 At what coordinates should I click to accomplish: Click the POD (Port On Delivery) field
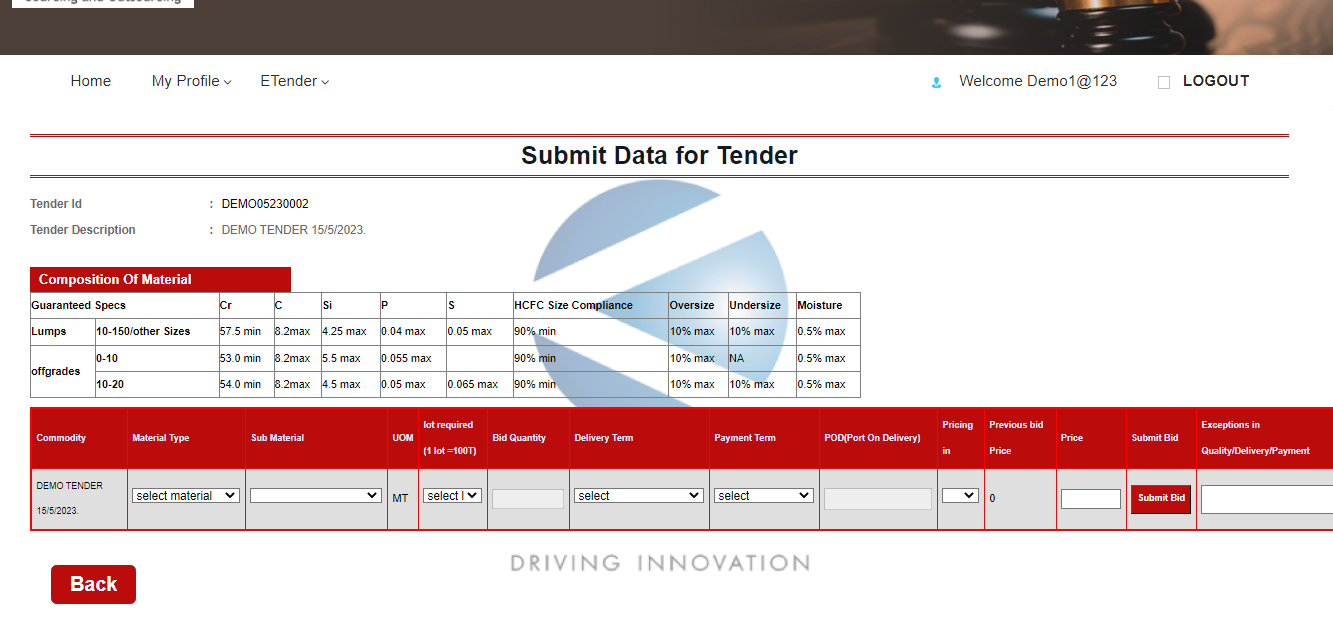pyautogui.click(x=877, y=499)
